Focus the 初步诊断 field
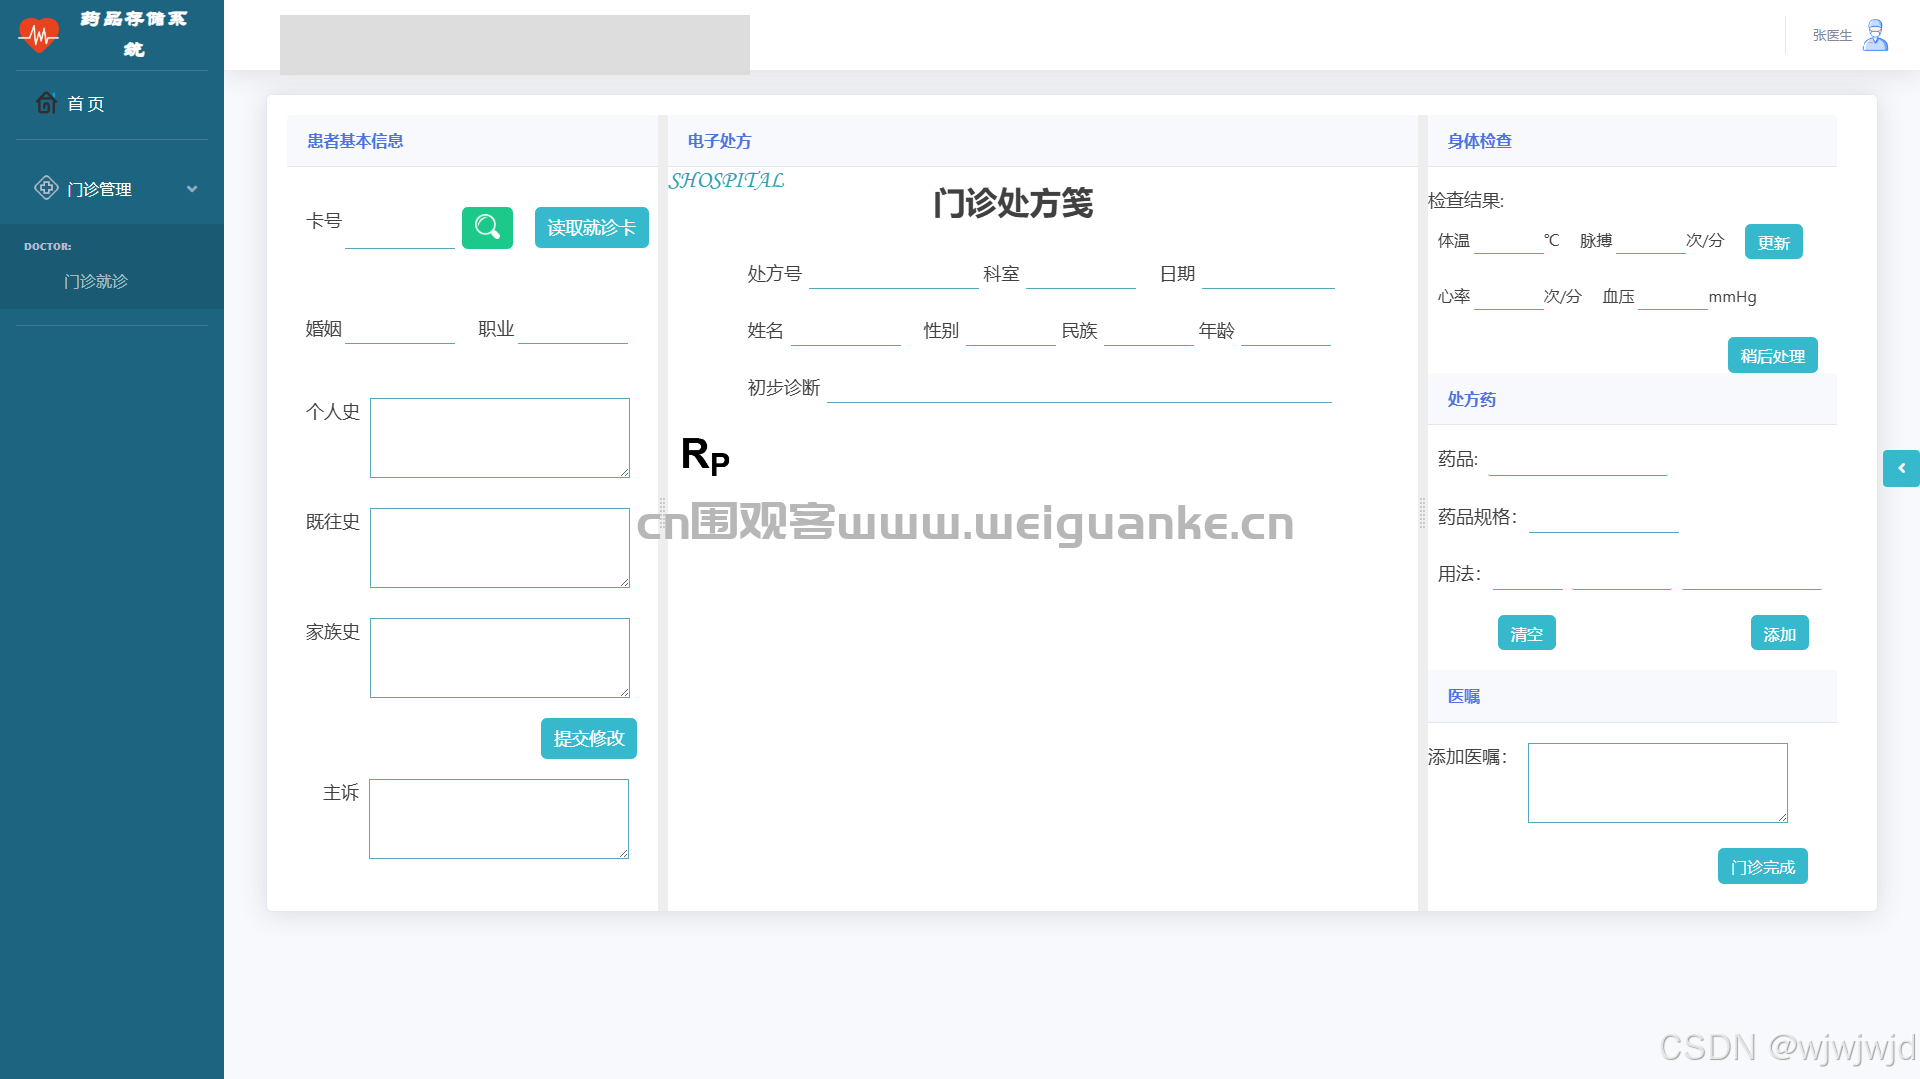The width and height of the screenshot is (1920, 1079). click(1079, 388)
